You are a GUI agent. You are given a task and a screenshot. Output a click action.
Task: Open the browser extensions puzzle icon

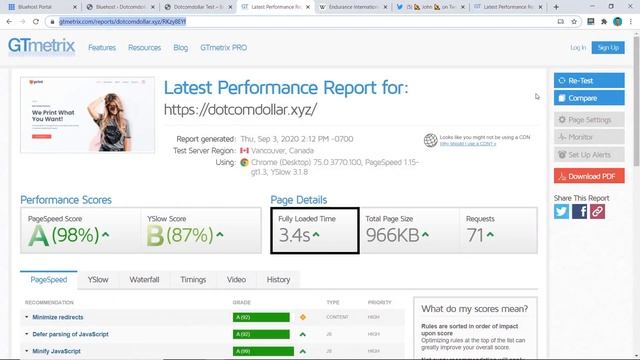pyautogui.click(x=604, y=22)
